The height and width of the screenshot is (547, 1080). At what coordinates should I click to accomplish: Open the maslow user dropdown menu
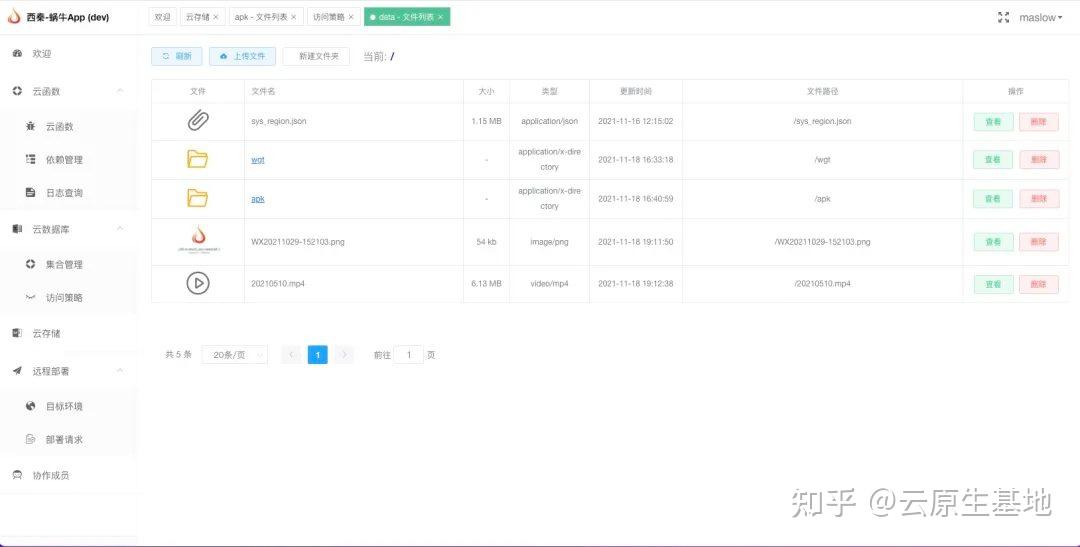(x=1040, y=18)
